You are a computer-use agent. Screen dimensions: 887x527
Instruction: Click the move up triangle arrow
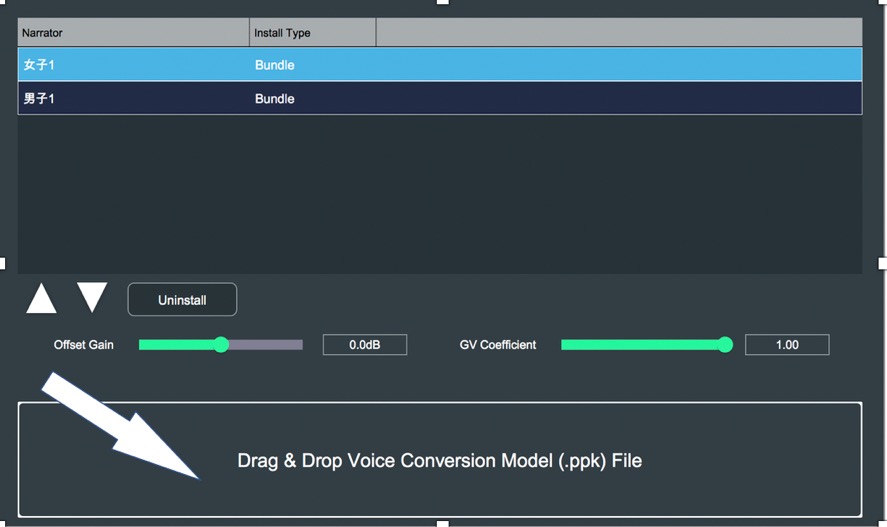click(41, 298)
